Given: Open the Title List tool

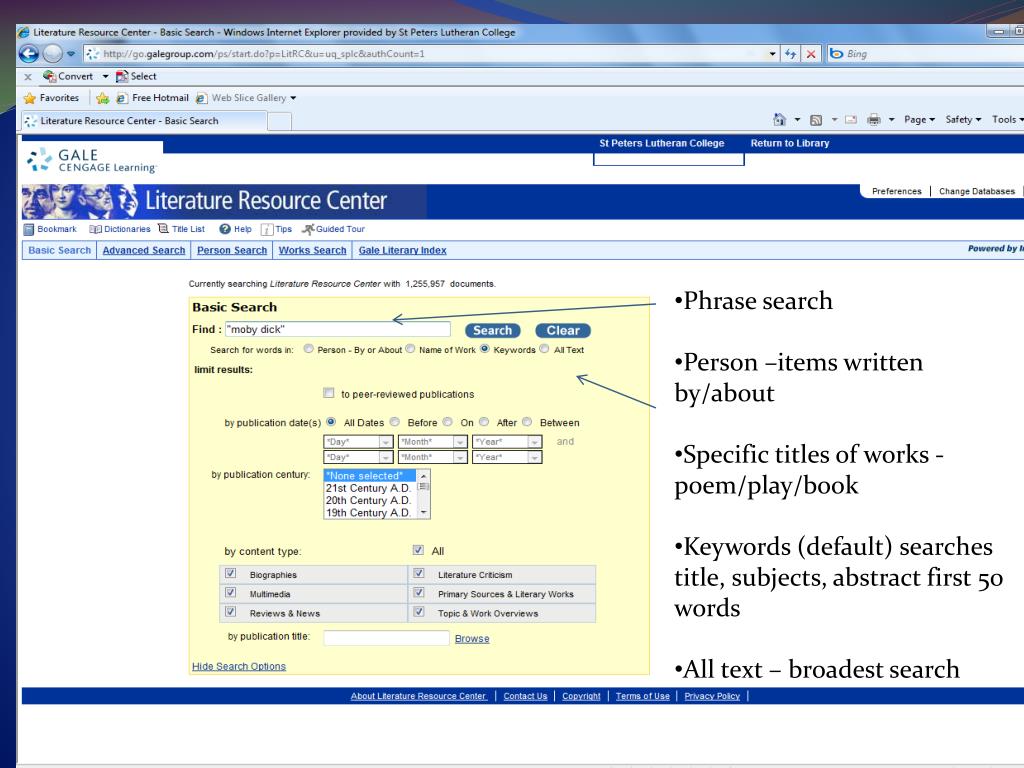Looking at the screenshot, I should tap(182, 229).
